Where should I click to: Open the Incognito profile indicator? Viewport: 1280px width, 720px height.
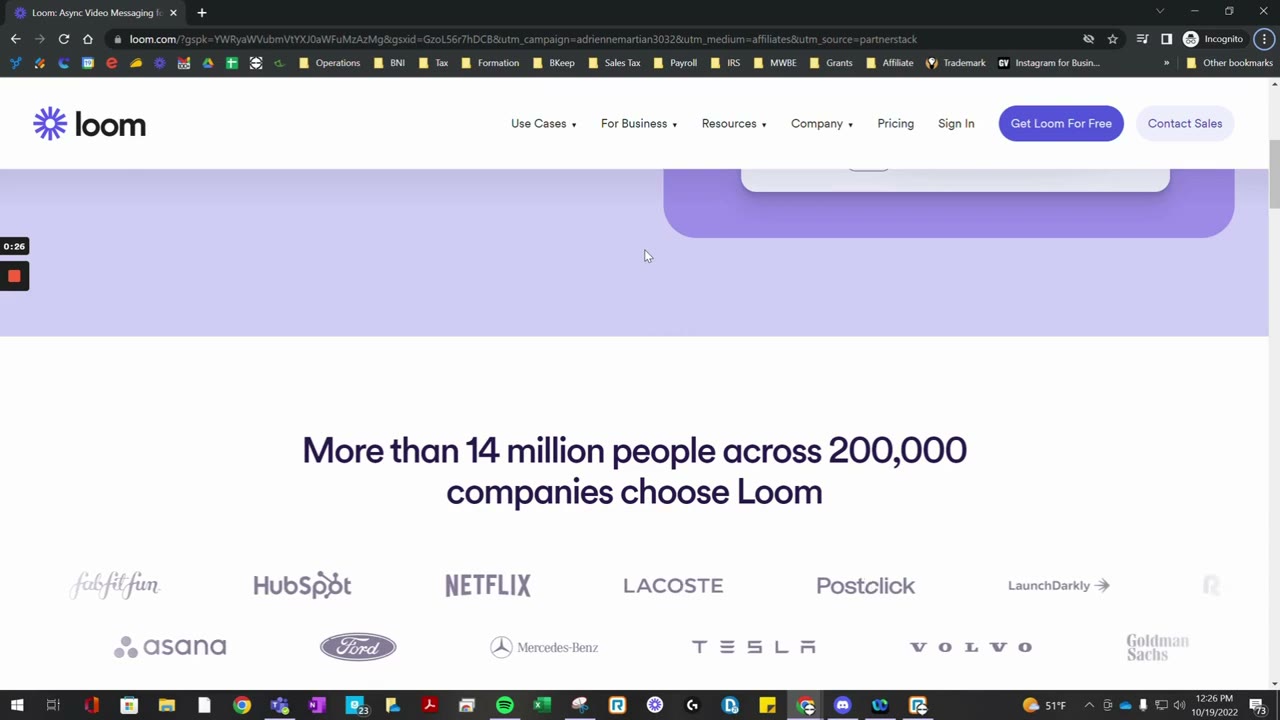(1213, 39)
